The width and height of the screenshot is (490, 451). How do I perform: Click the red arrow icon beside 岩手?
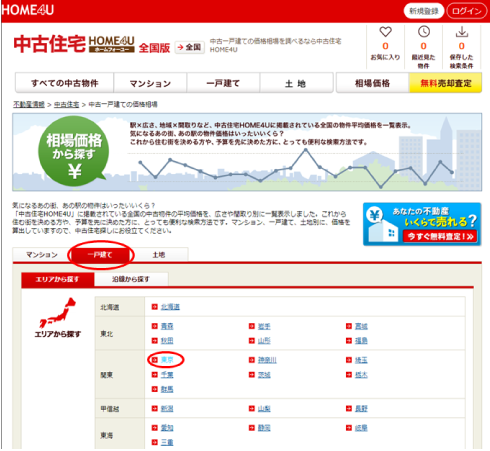252,326
